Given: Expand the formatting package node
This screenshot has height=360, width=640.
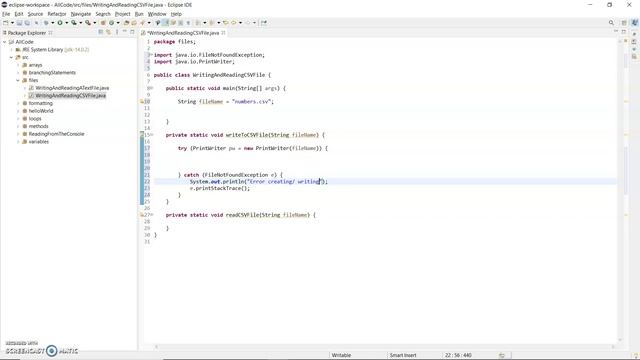Looking at the screenshot, I should point(18,104).
